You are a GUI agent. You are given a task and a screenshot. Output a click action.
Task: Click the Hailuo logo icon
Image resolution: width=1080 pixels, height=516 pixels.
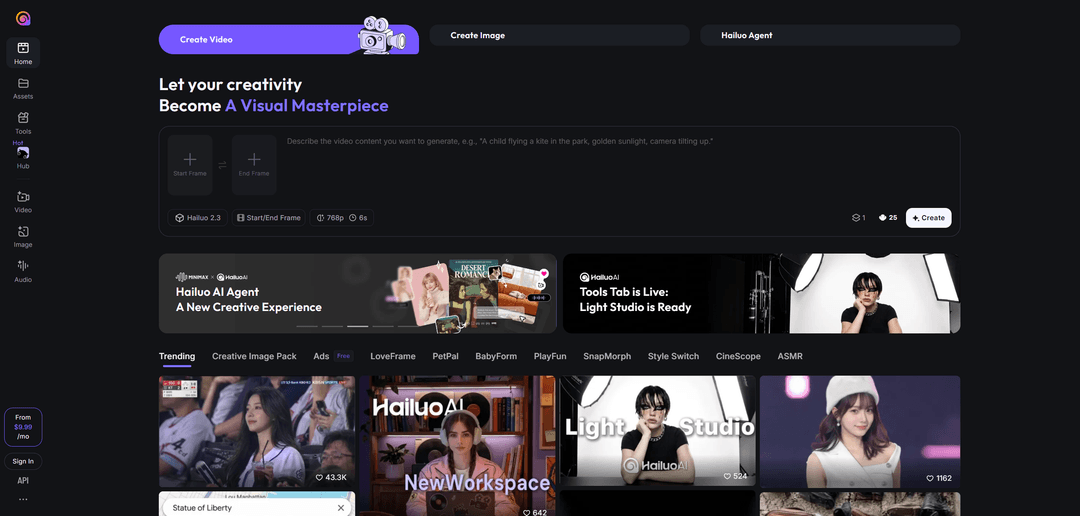23,19
